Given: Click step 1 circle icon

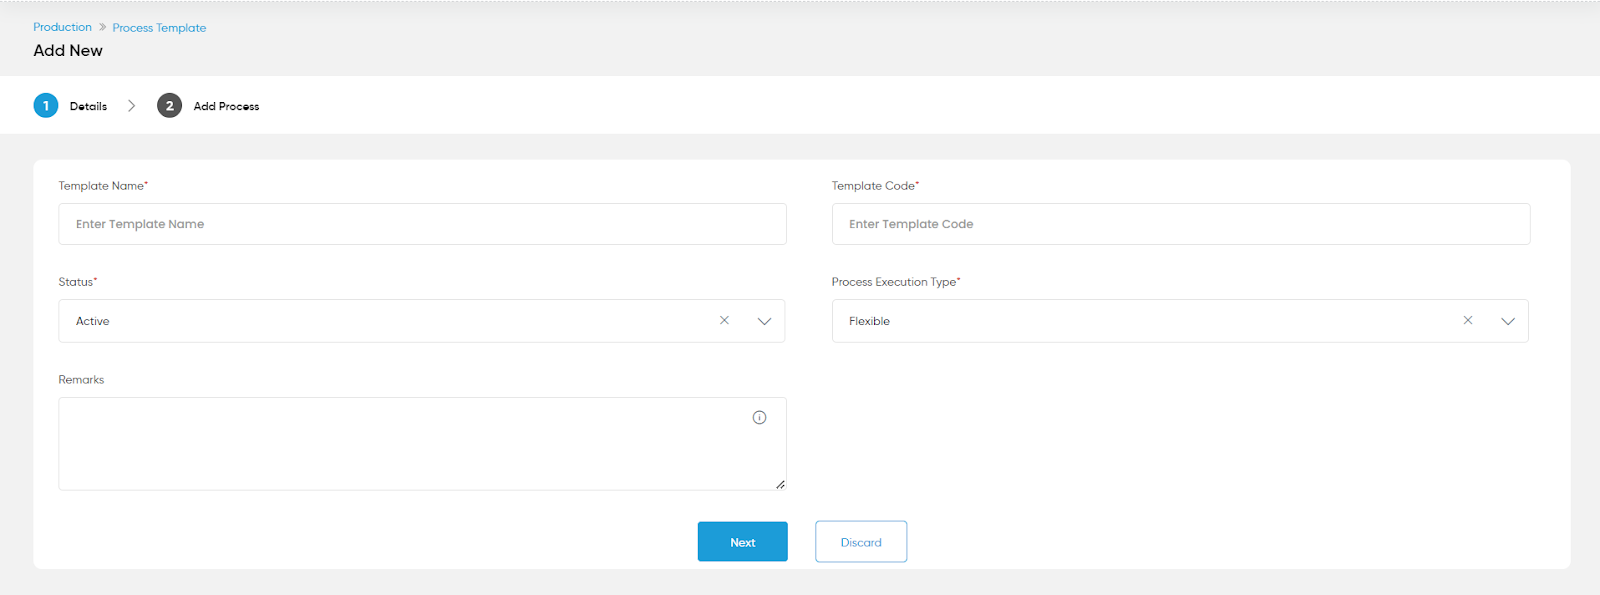Looking at the screenshot, I should click(x=46, y=105).
